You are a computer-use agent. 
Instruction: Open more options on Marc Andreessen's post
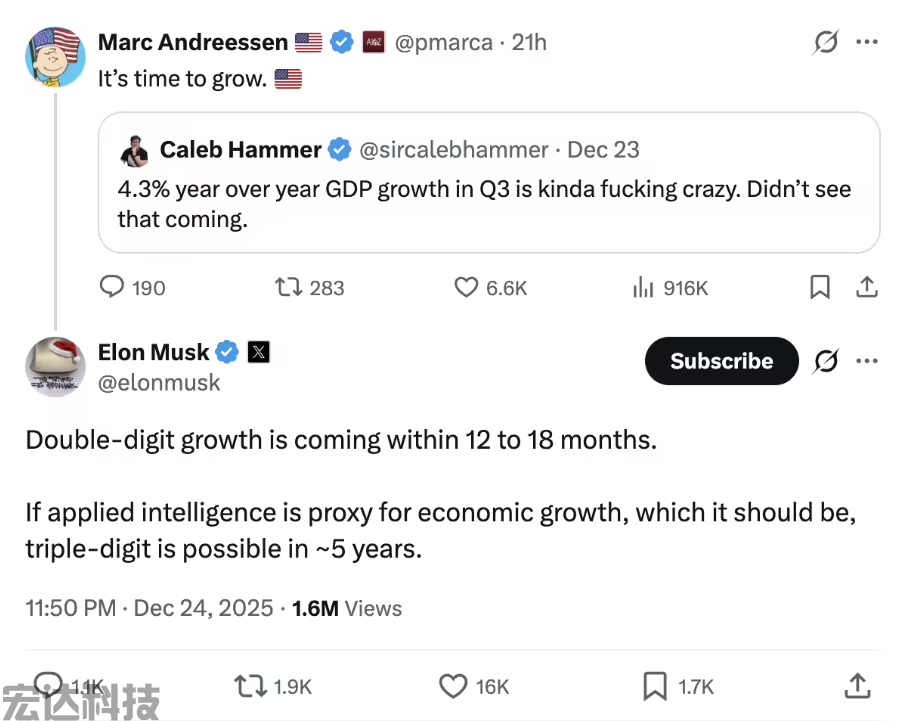pos(867,42)
